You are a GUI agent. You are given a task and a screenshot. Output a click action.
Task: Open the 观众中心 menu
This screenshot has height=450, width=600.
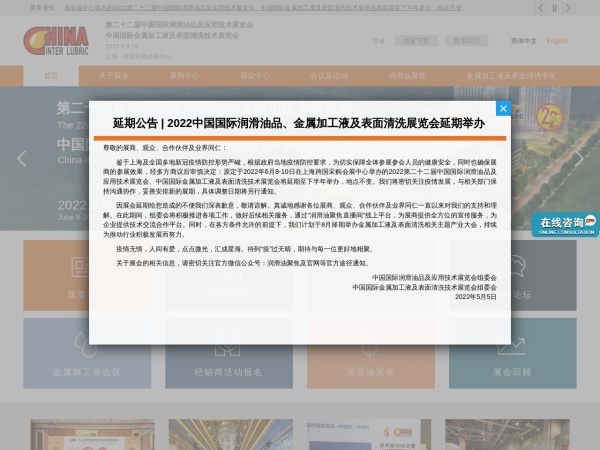[x=254, y=76]
